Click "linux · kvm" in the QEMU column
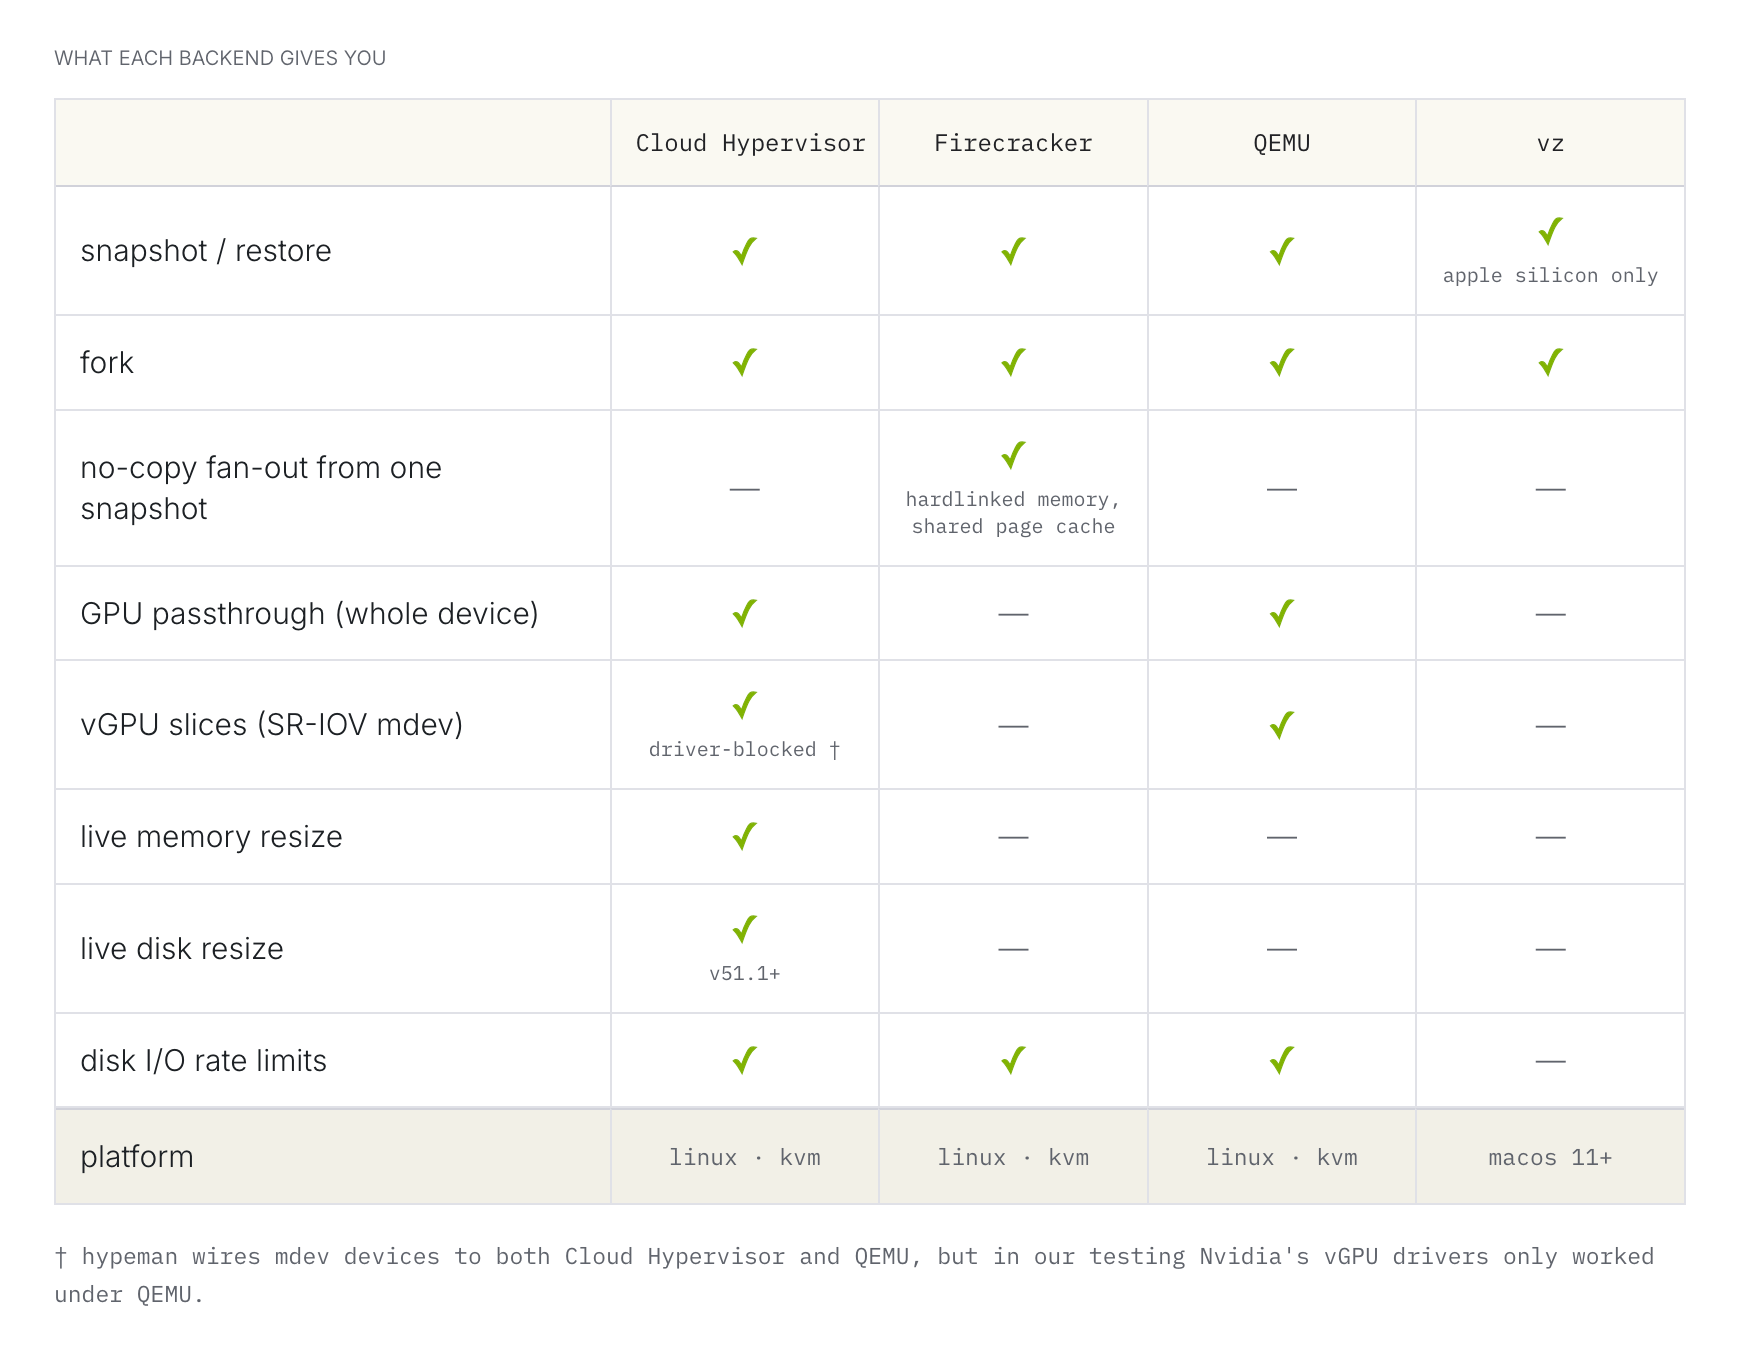 pos(1282,1157)
